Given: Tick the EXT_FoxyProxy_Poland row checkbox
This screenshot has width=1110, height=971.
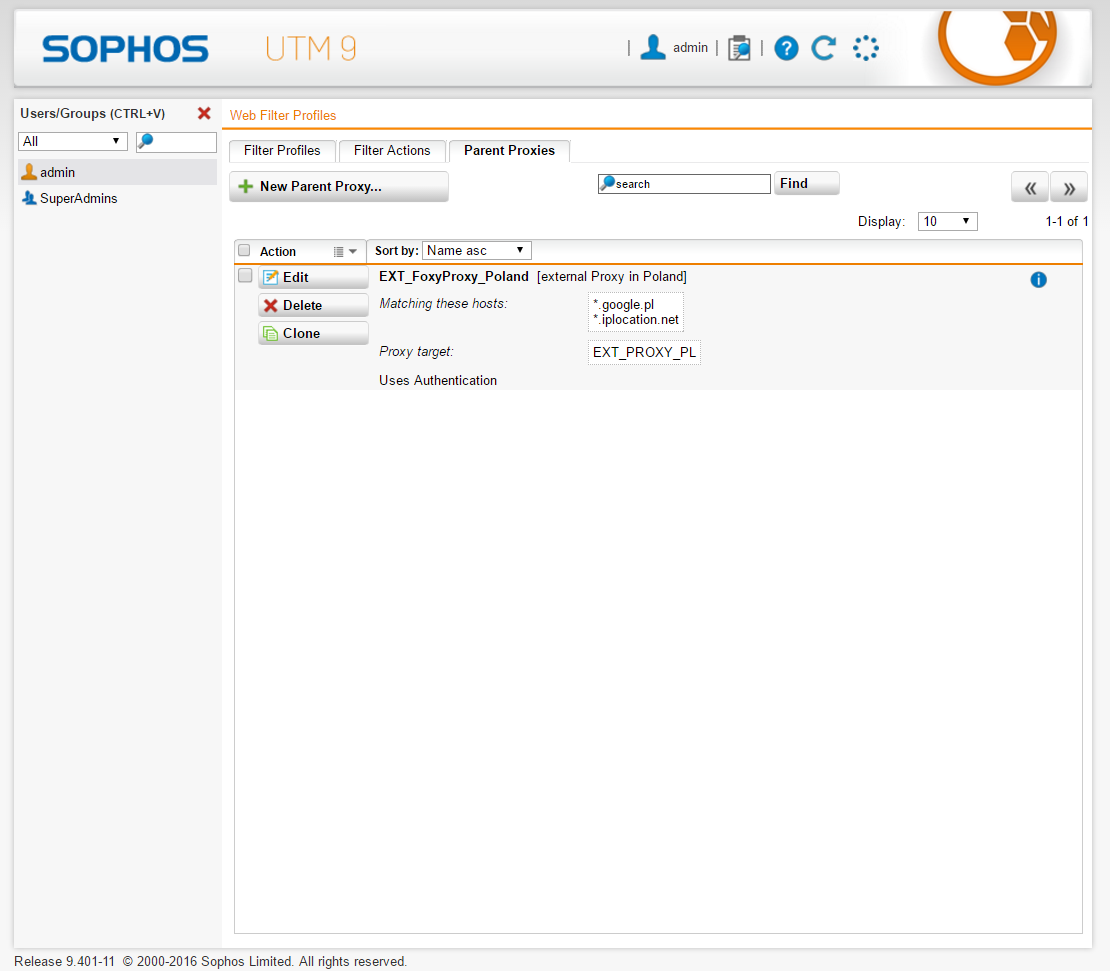Looking at the screenshot, I should (x=245, y=275).
